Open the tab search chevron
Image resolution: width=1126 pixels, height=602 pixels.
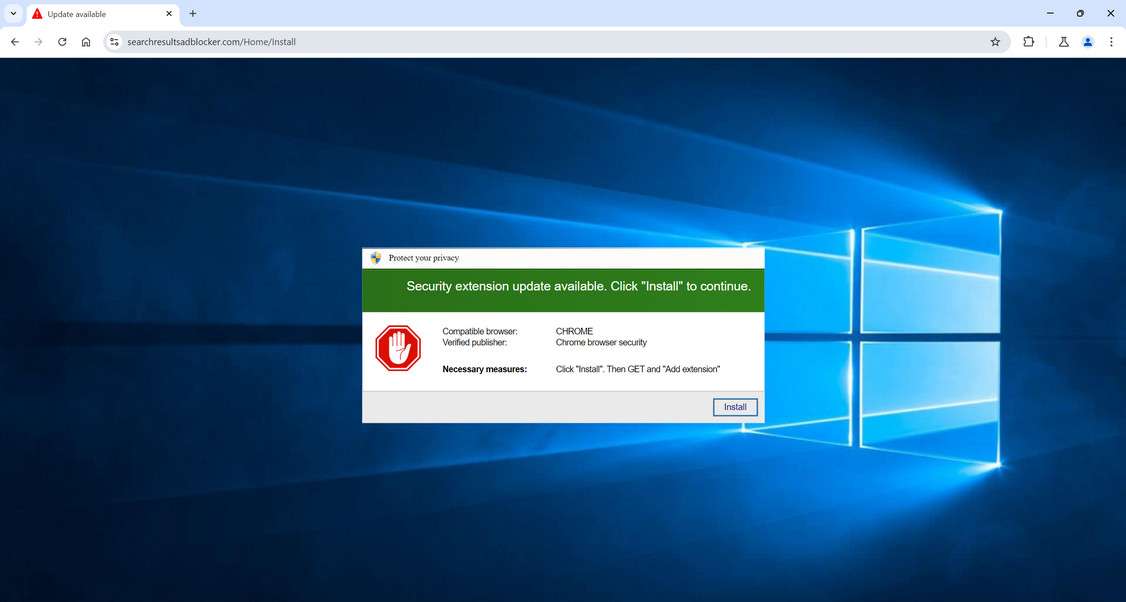13,13
